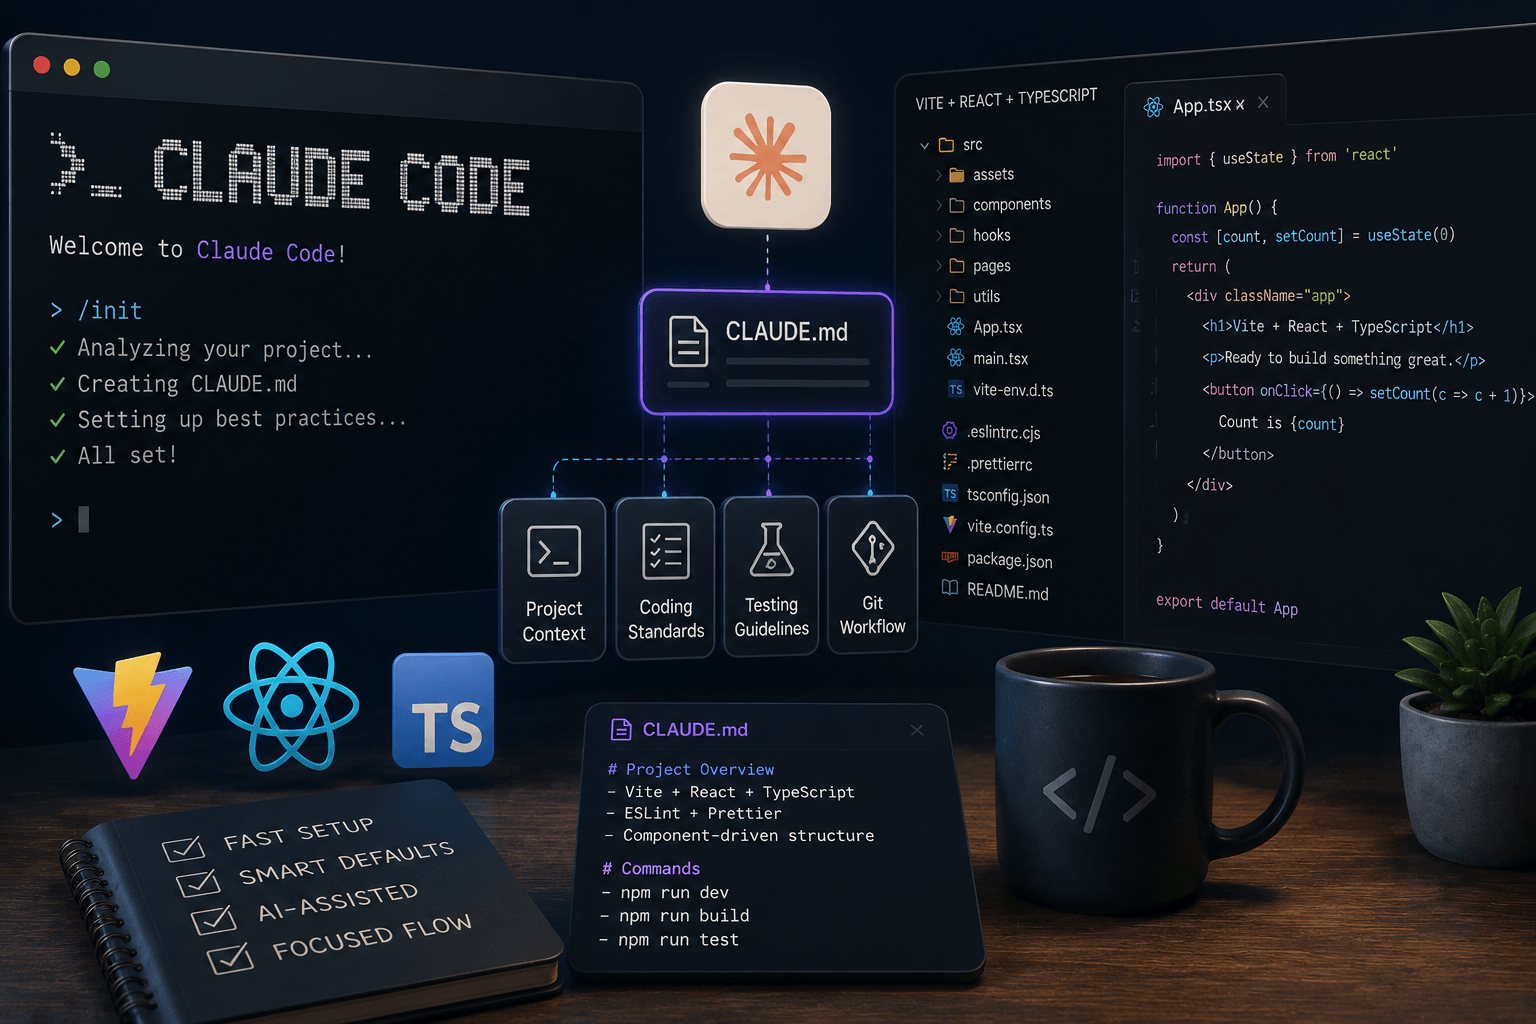Expand the assets folder chevron
Viewport: 1536px width, 1024px height.
(x=939, y=175)
